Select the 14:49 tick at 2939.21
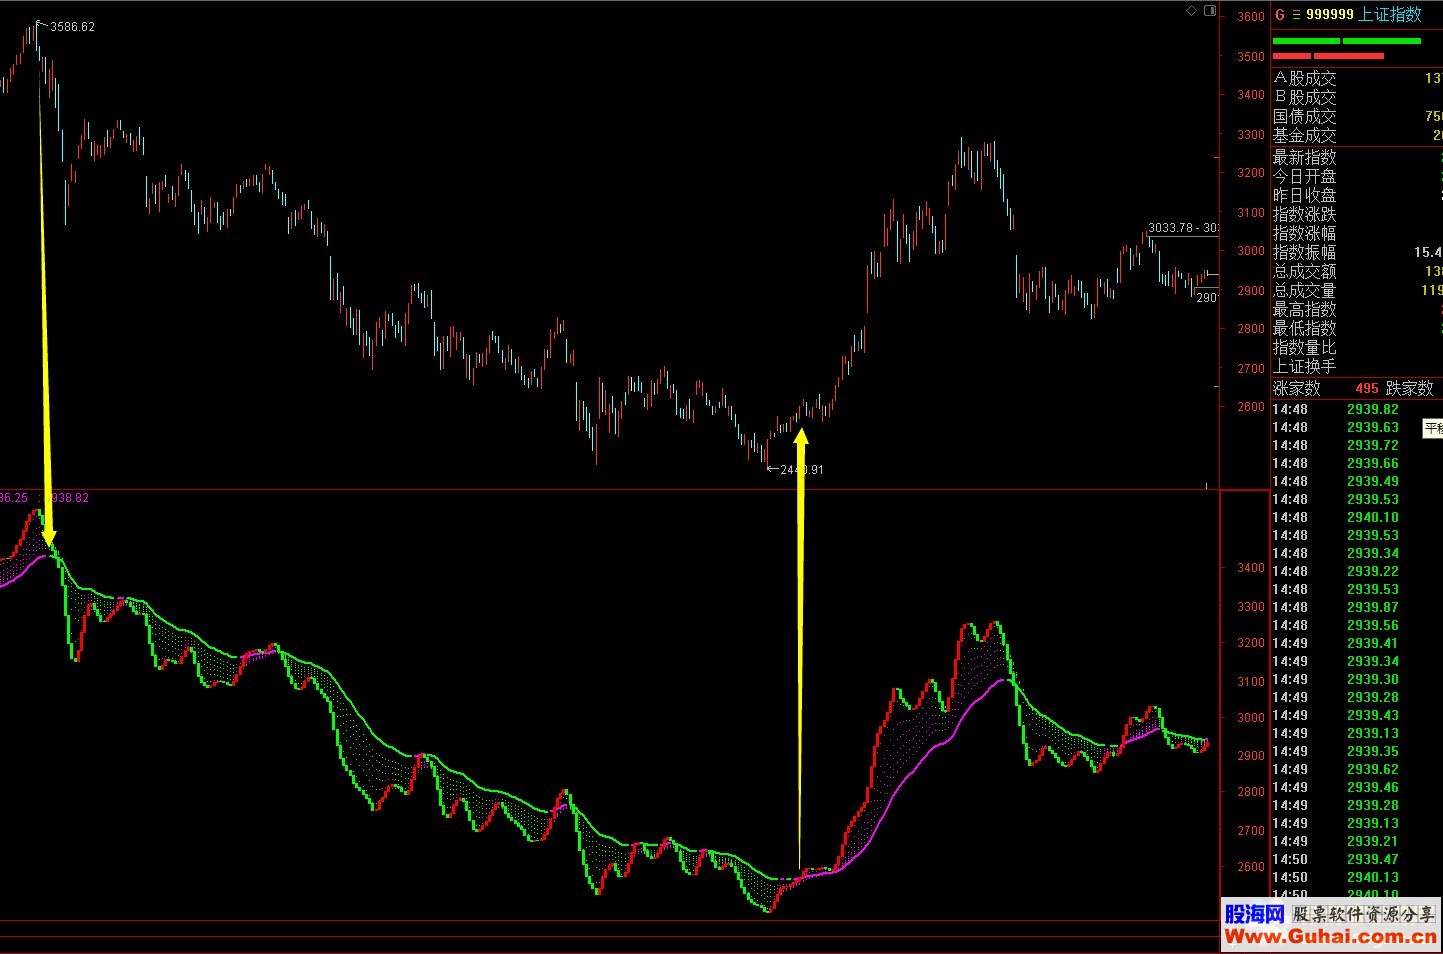 click(x=1357, y=841)
